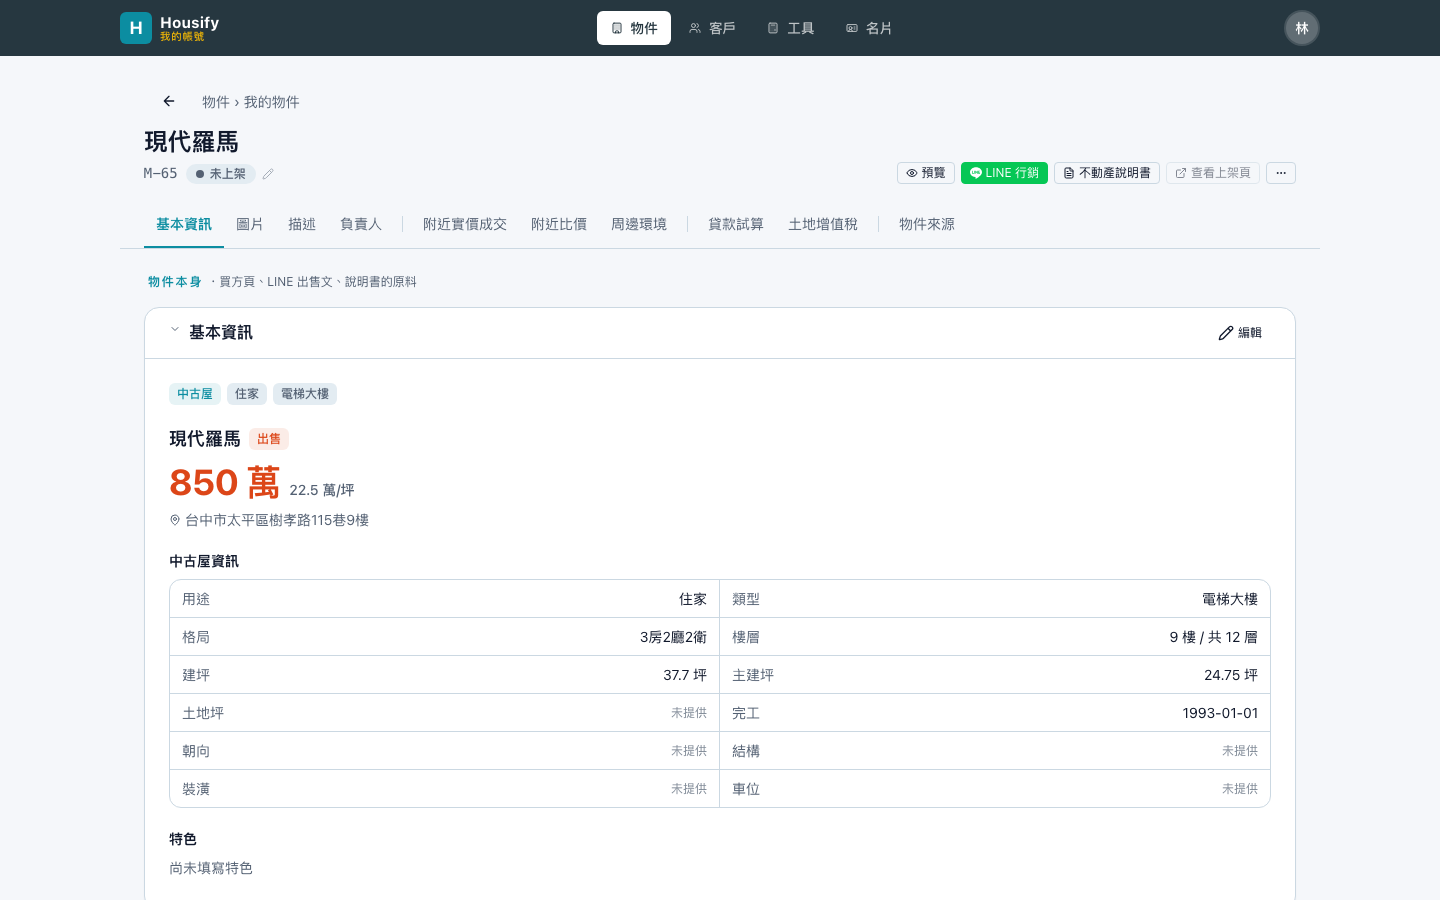This screenshot has width=1440, height=900.
Task: Go back using the left arrow
Action: 169,101
